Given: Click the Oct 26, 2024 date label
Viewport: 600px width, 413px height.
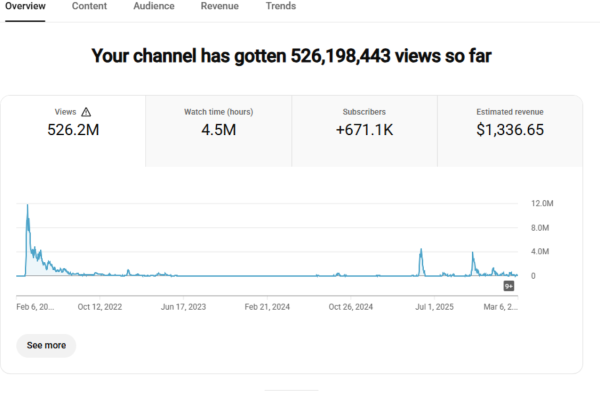Looking at the screenshot, I should 351,308.
